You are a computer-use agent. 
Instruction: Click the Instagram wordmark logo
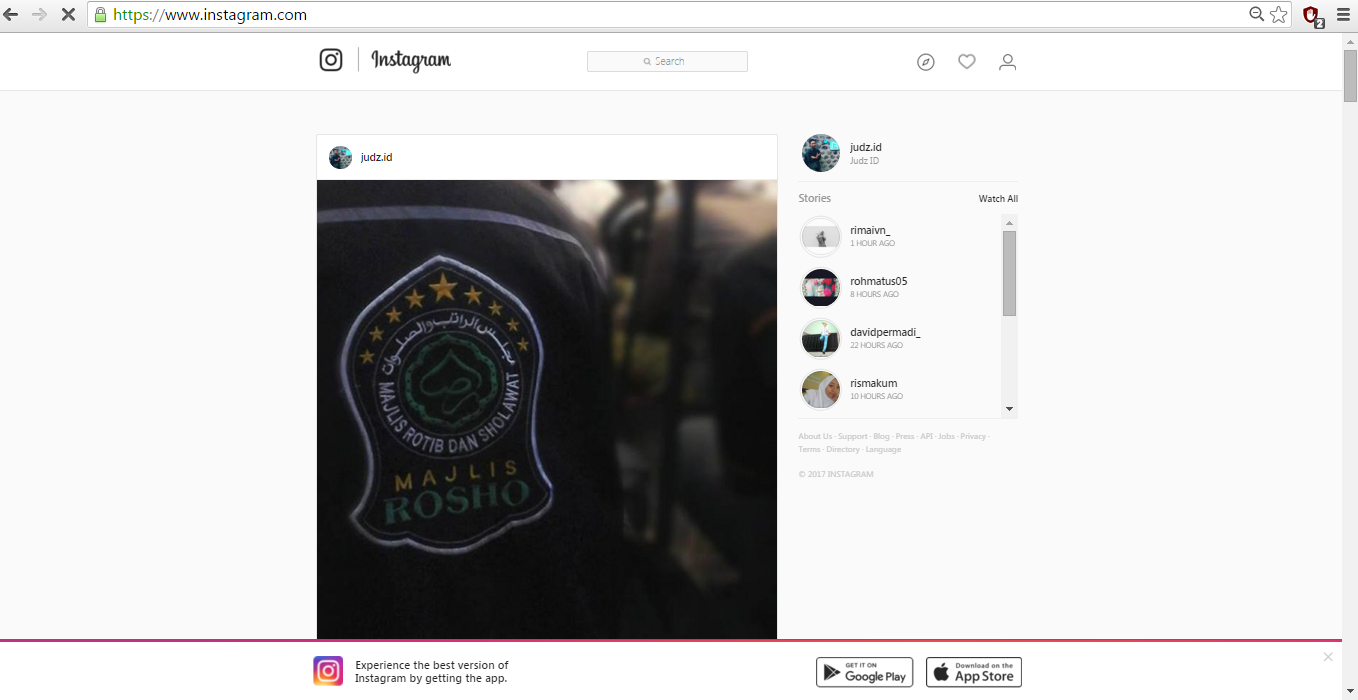pos(411,61)
